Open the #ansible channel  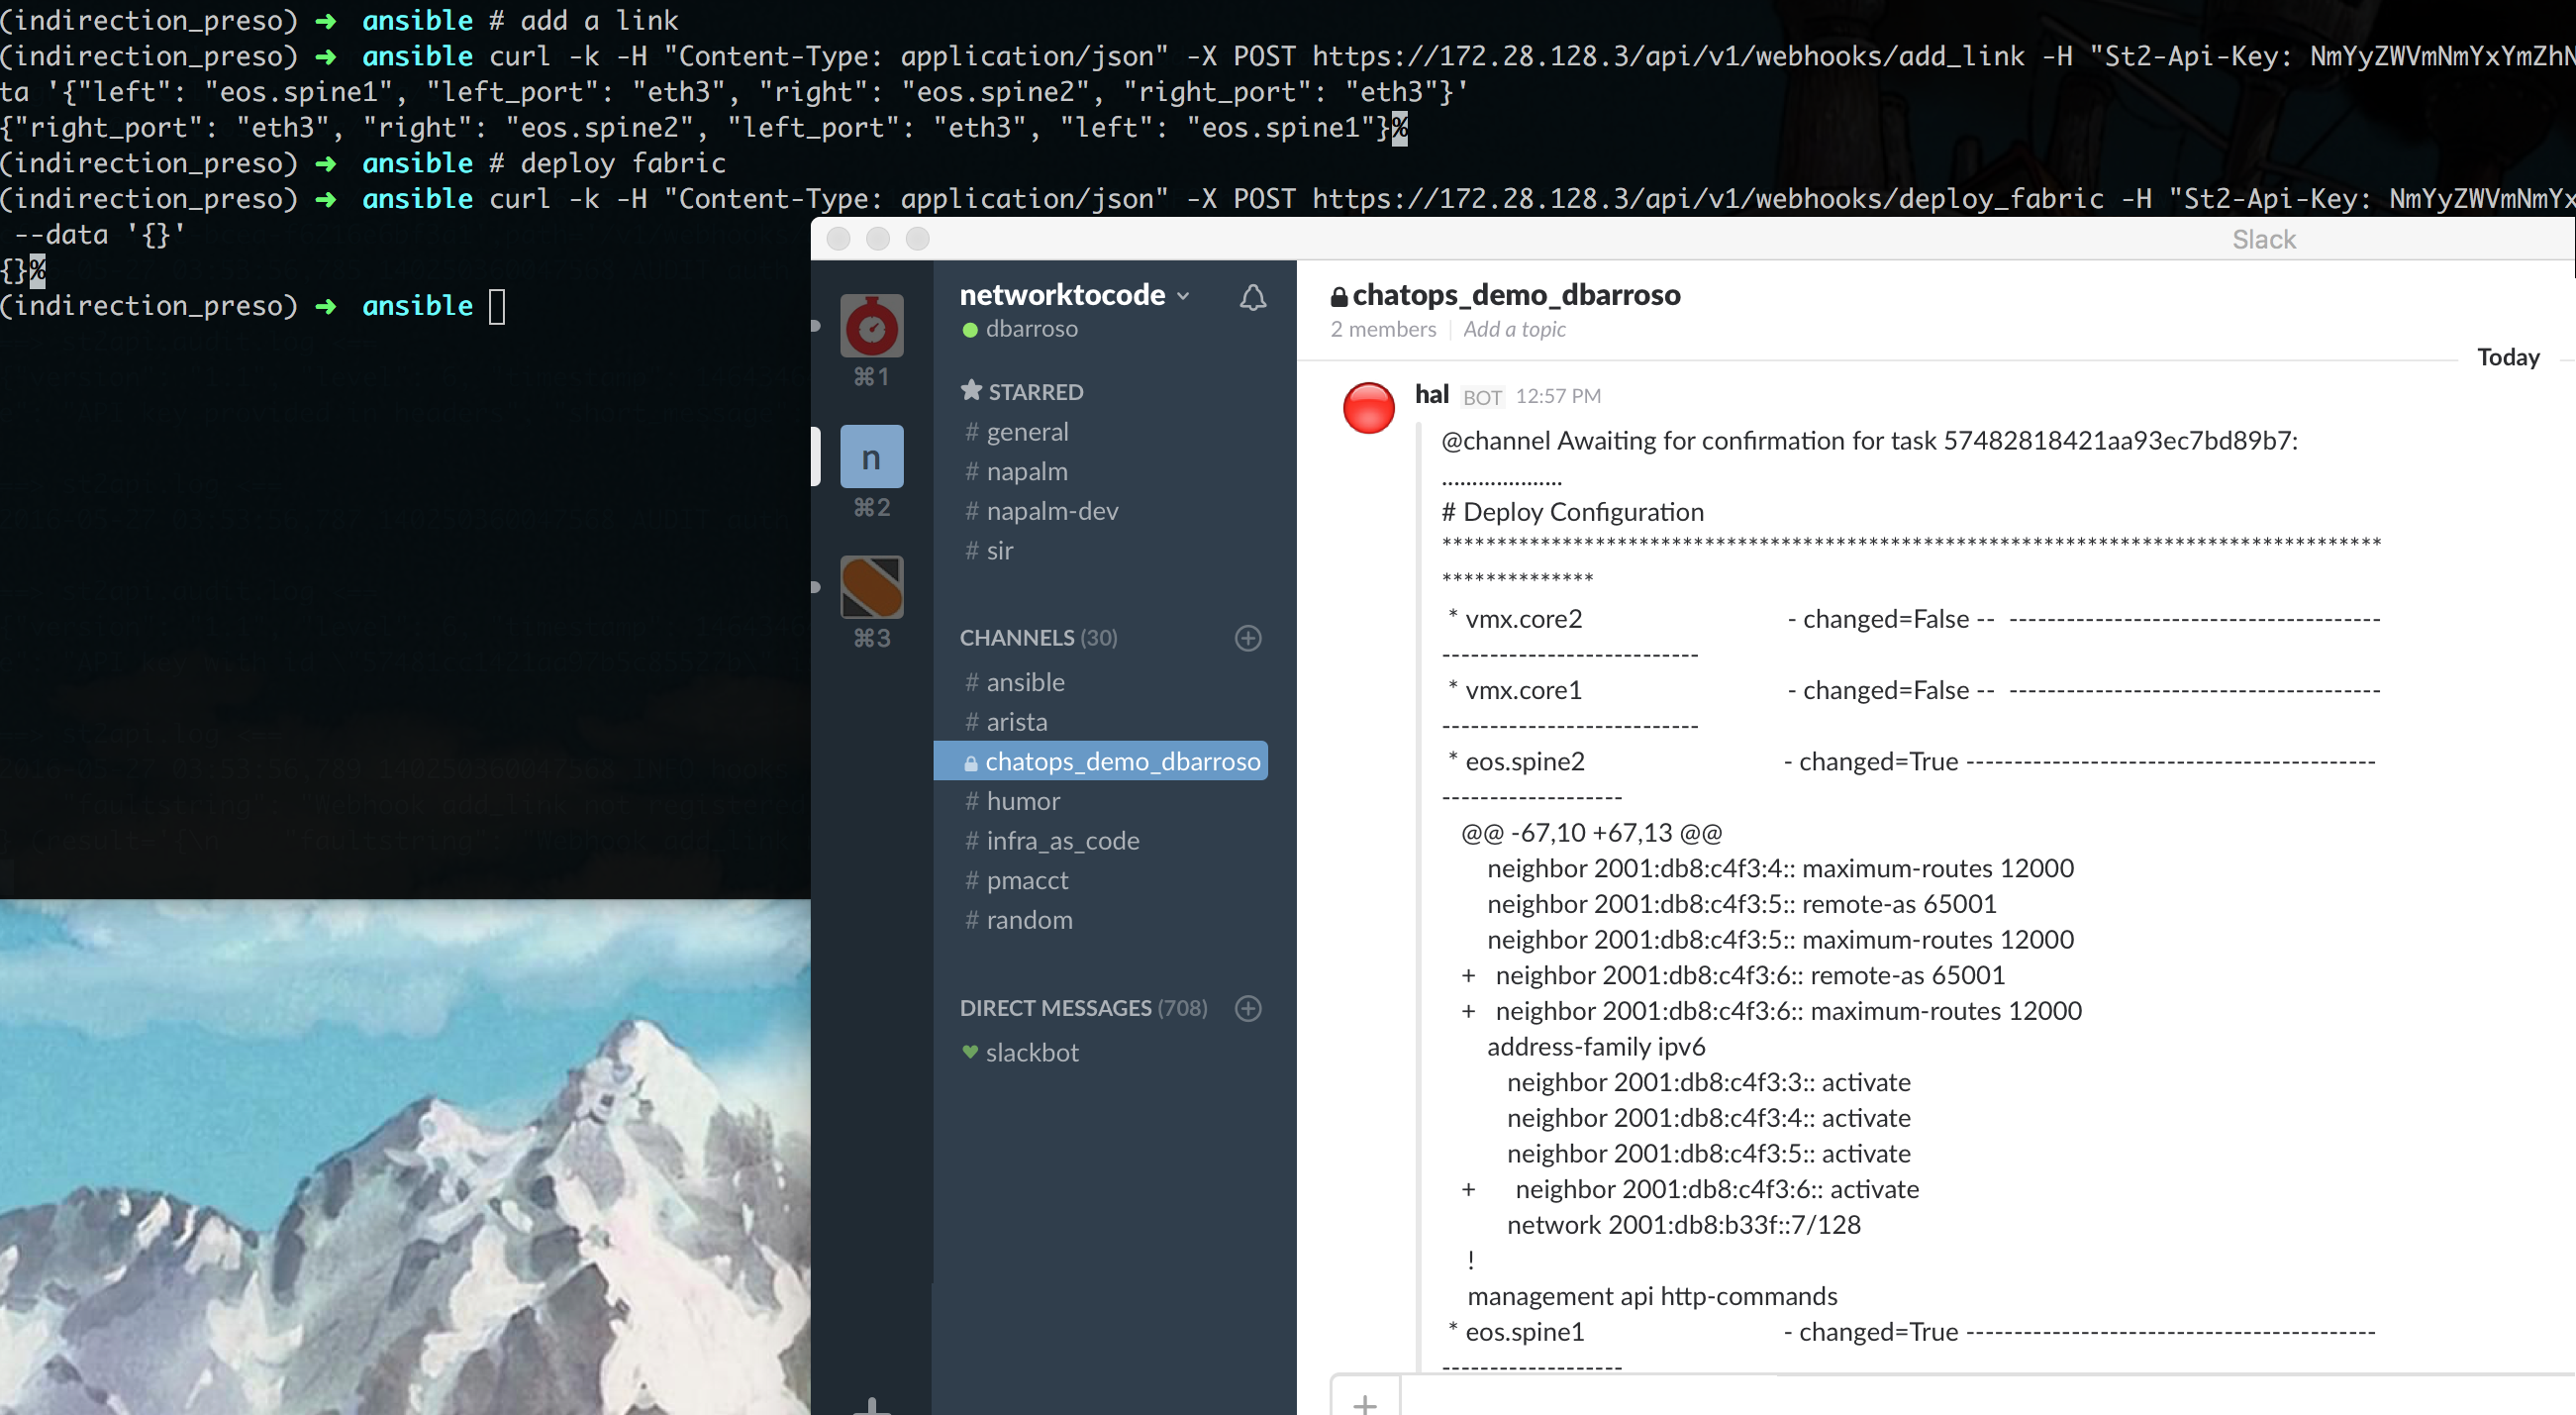1014,682
